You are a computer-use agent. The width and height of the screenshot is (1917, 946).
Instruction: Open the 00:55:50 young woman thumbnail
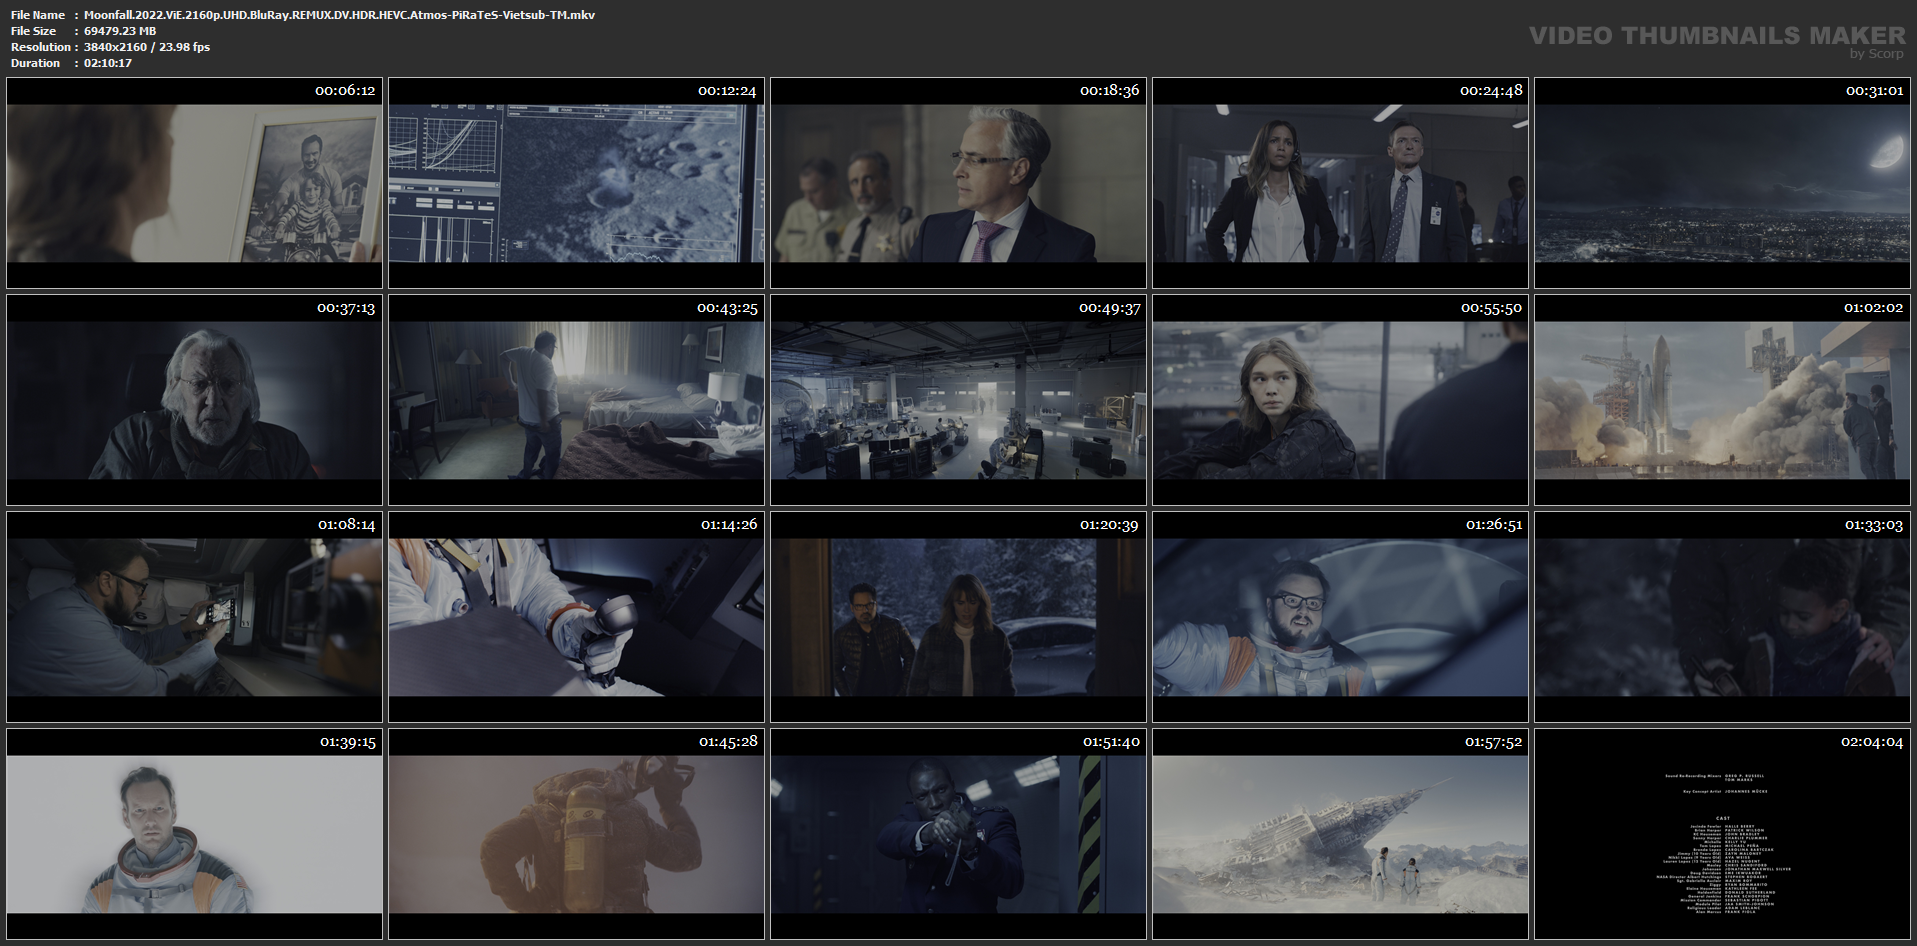(x=1340, y=400)
